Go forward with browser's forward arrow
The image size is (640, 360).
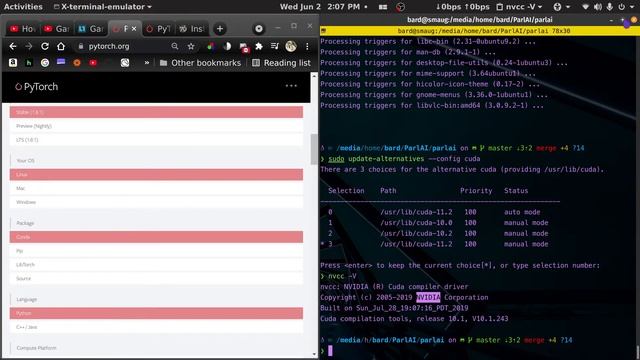tap(29, 47)
